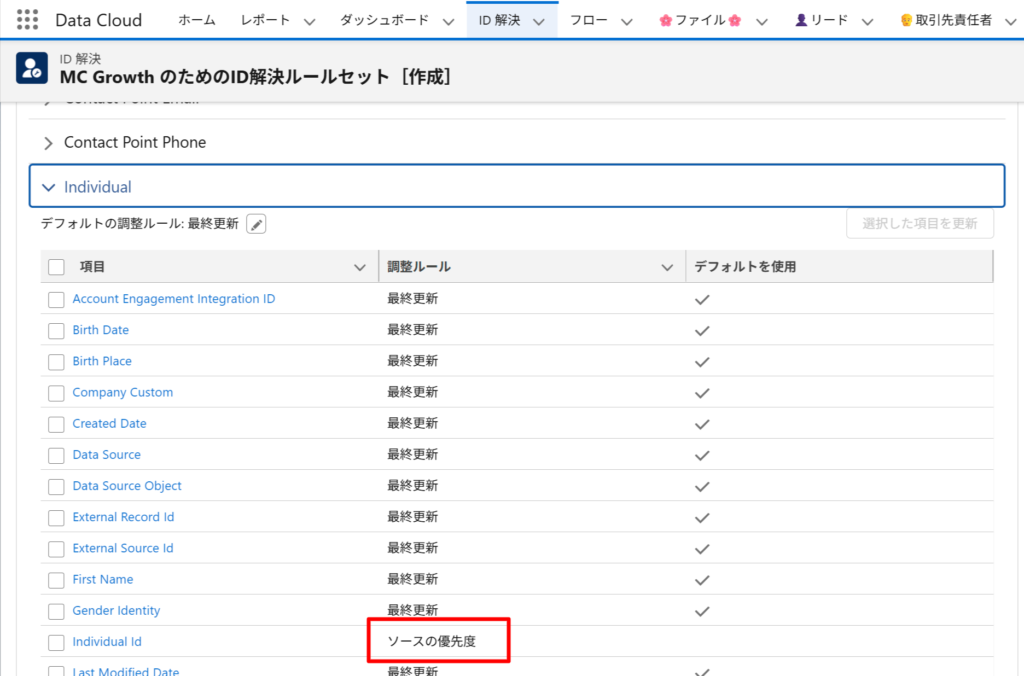Viewport: 1024px width, 676px height.
Task: Open the Created Date field link
Action: pyautogui.click(x=109, y=423)
